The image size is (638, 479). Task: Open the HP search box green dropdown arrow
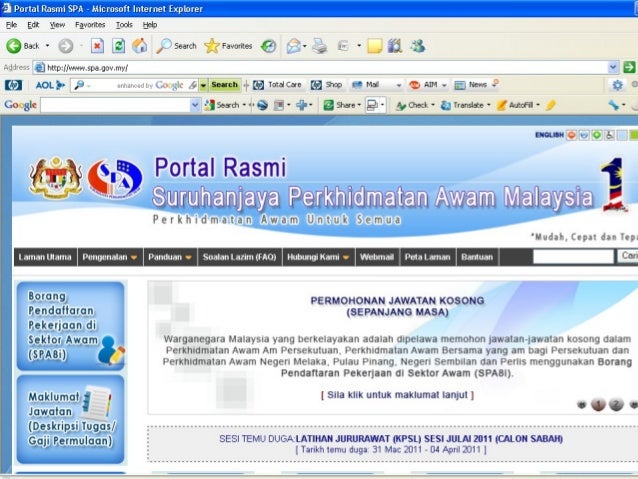(x=203, y=85)
